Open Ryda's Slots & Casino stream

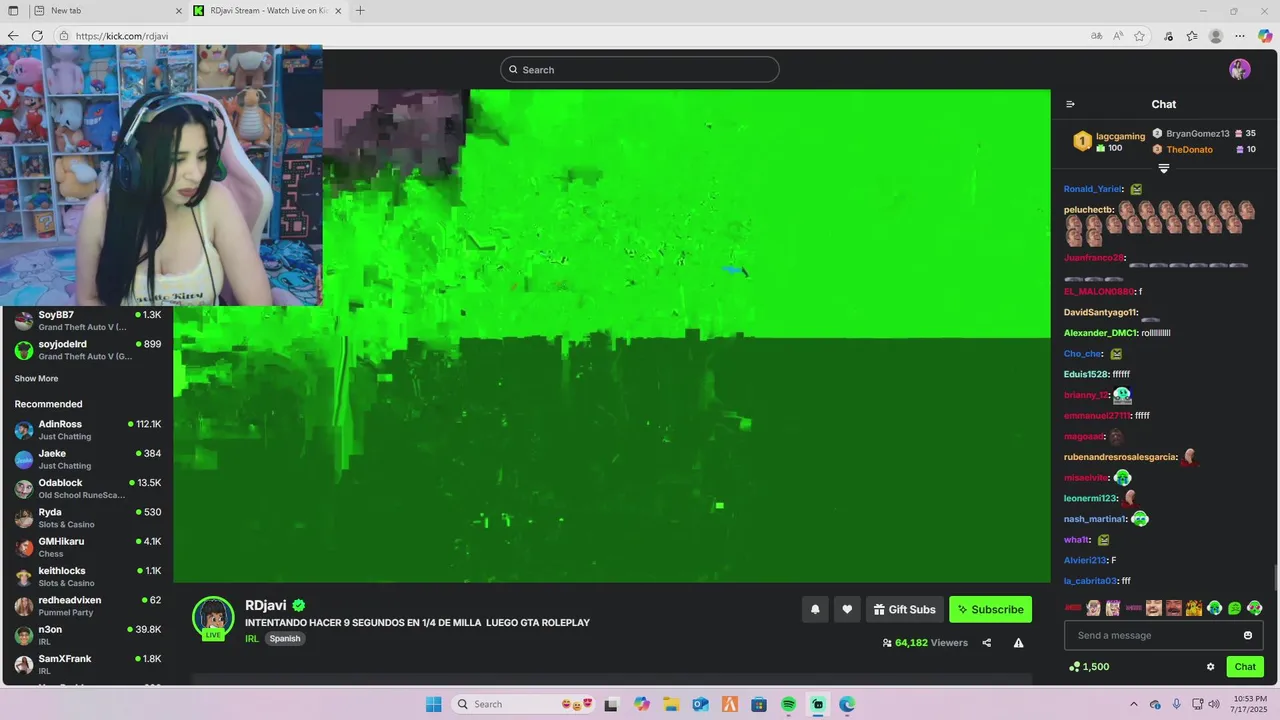click(x=87, y=518)
